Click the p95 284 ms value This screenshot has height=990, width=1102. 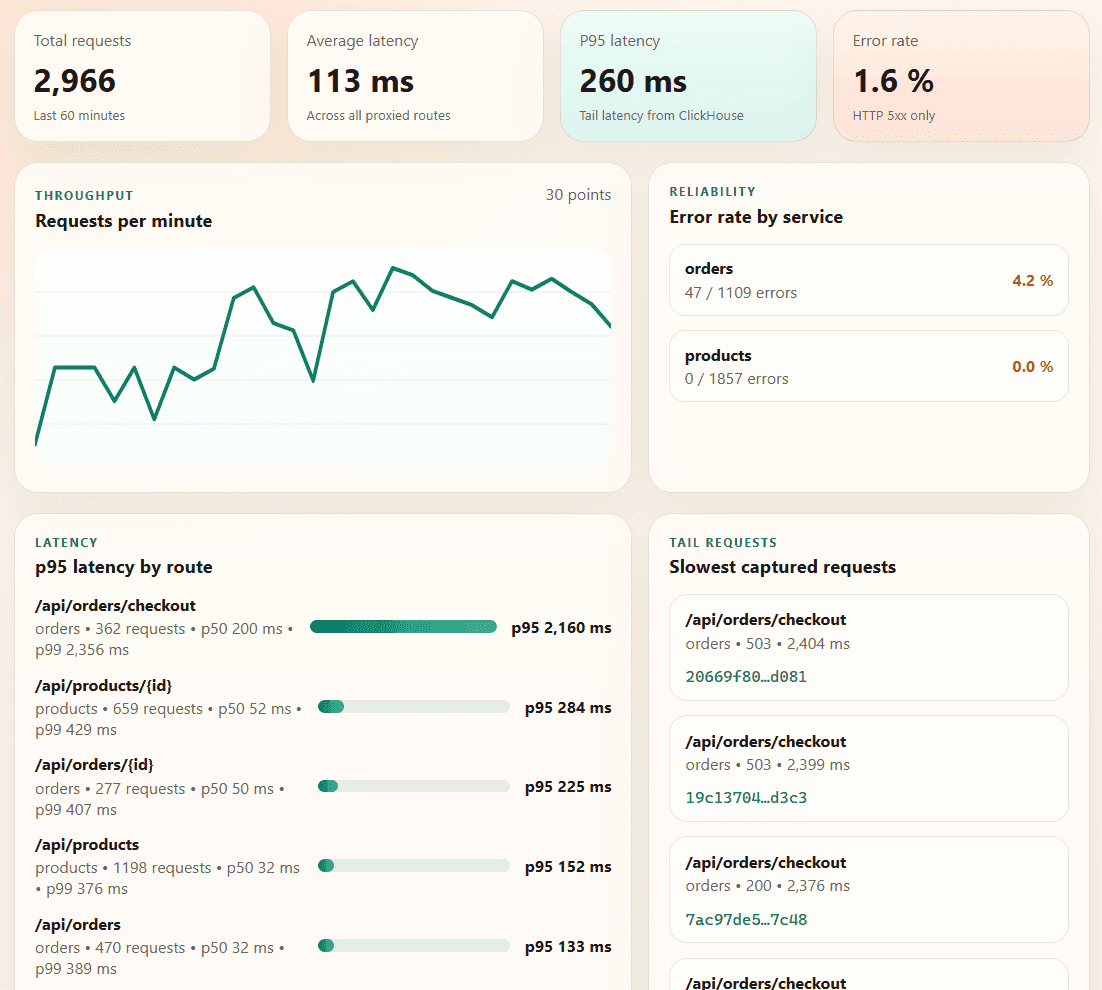[568, 708]
